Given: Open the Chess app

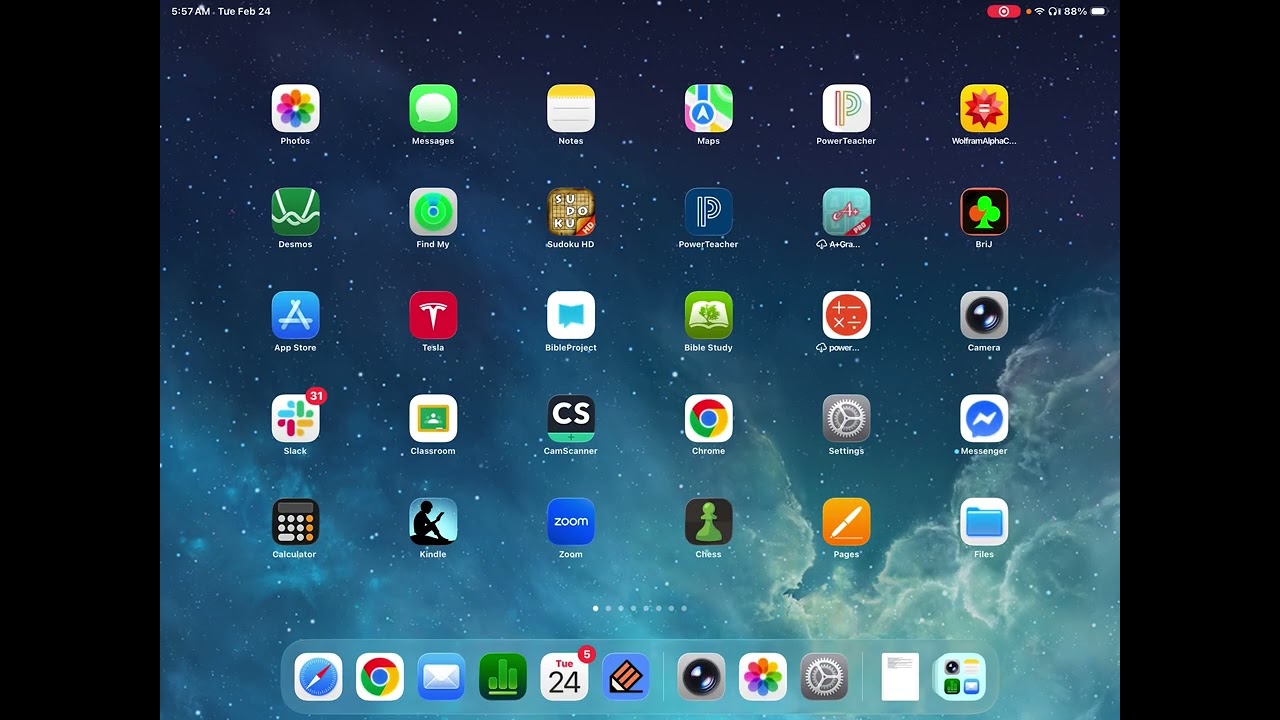Looking at the screenshot, I should pos(709,522).
